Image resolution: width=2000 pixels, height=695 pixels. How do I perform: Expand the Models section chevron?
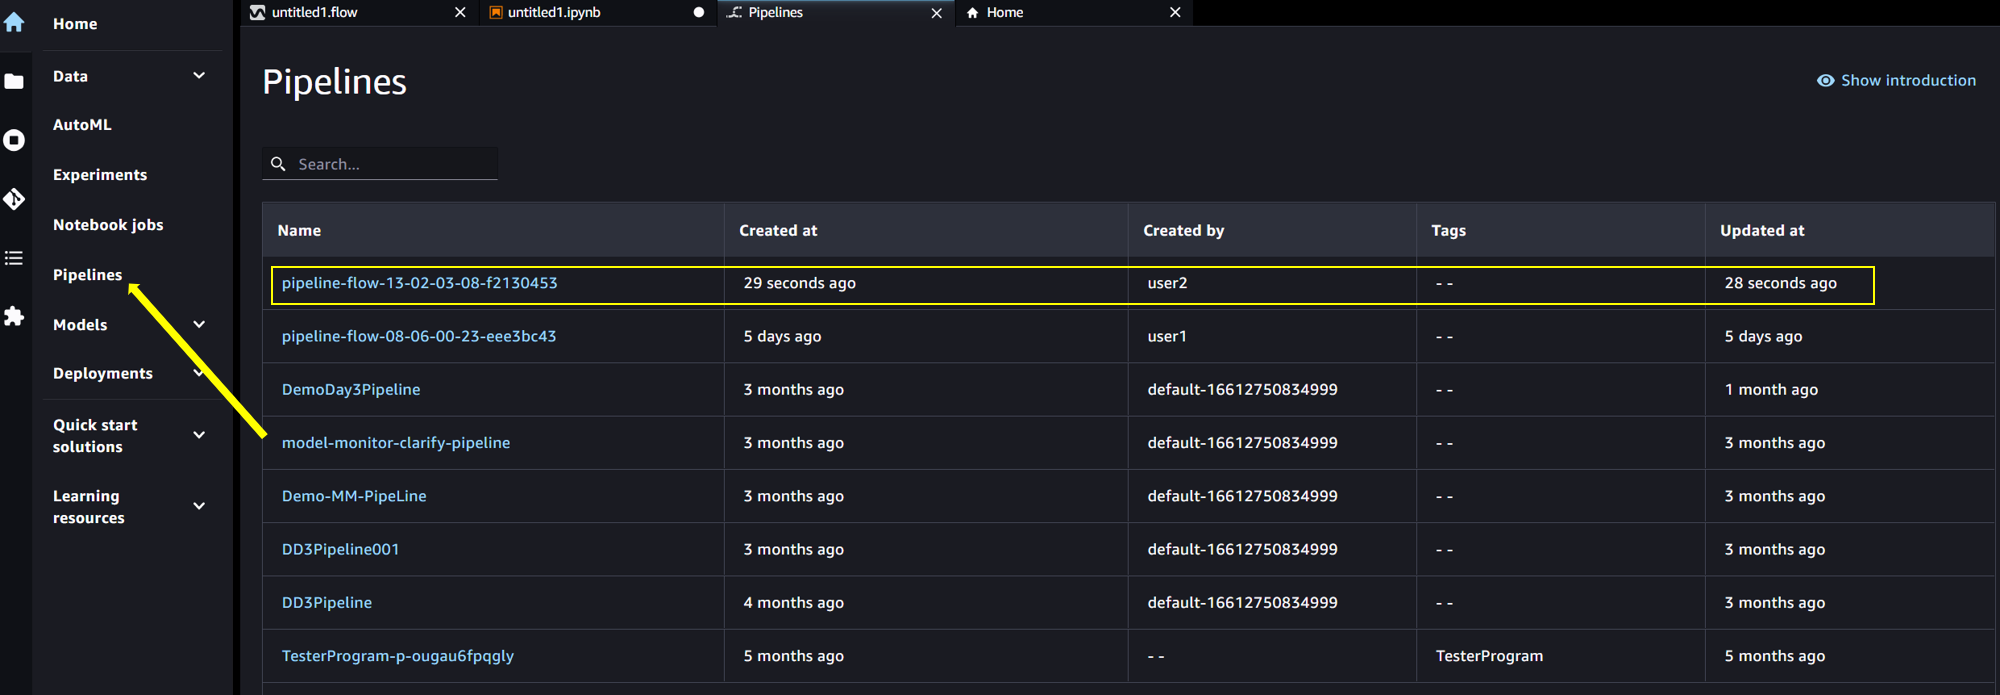point(199,324)
